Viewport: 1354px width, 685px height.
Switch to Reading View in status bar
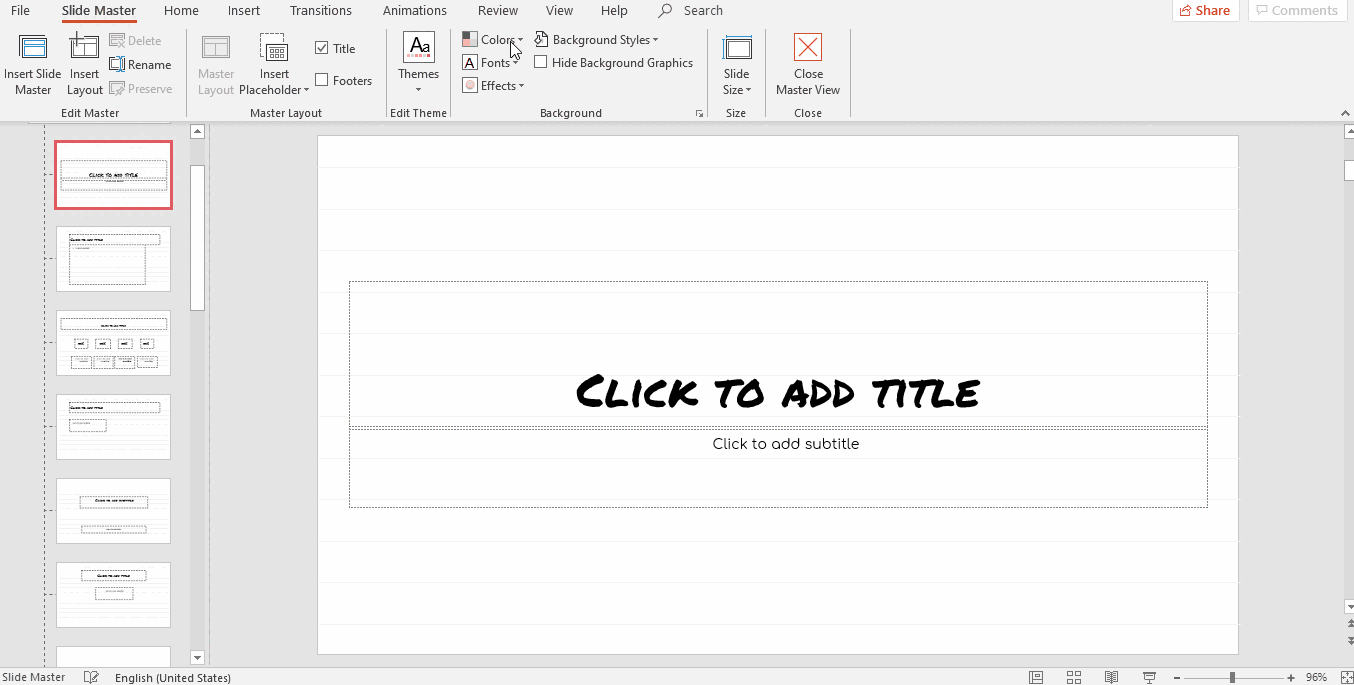pos(1111,677)
